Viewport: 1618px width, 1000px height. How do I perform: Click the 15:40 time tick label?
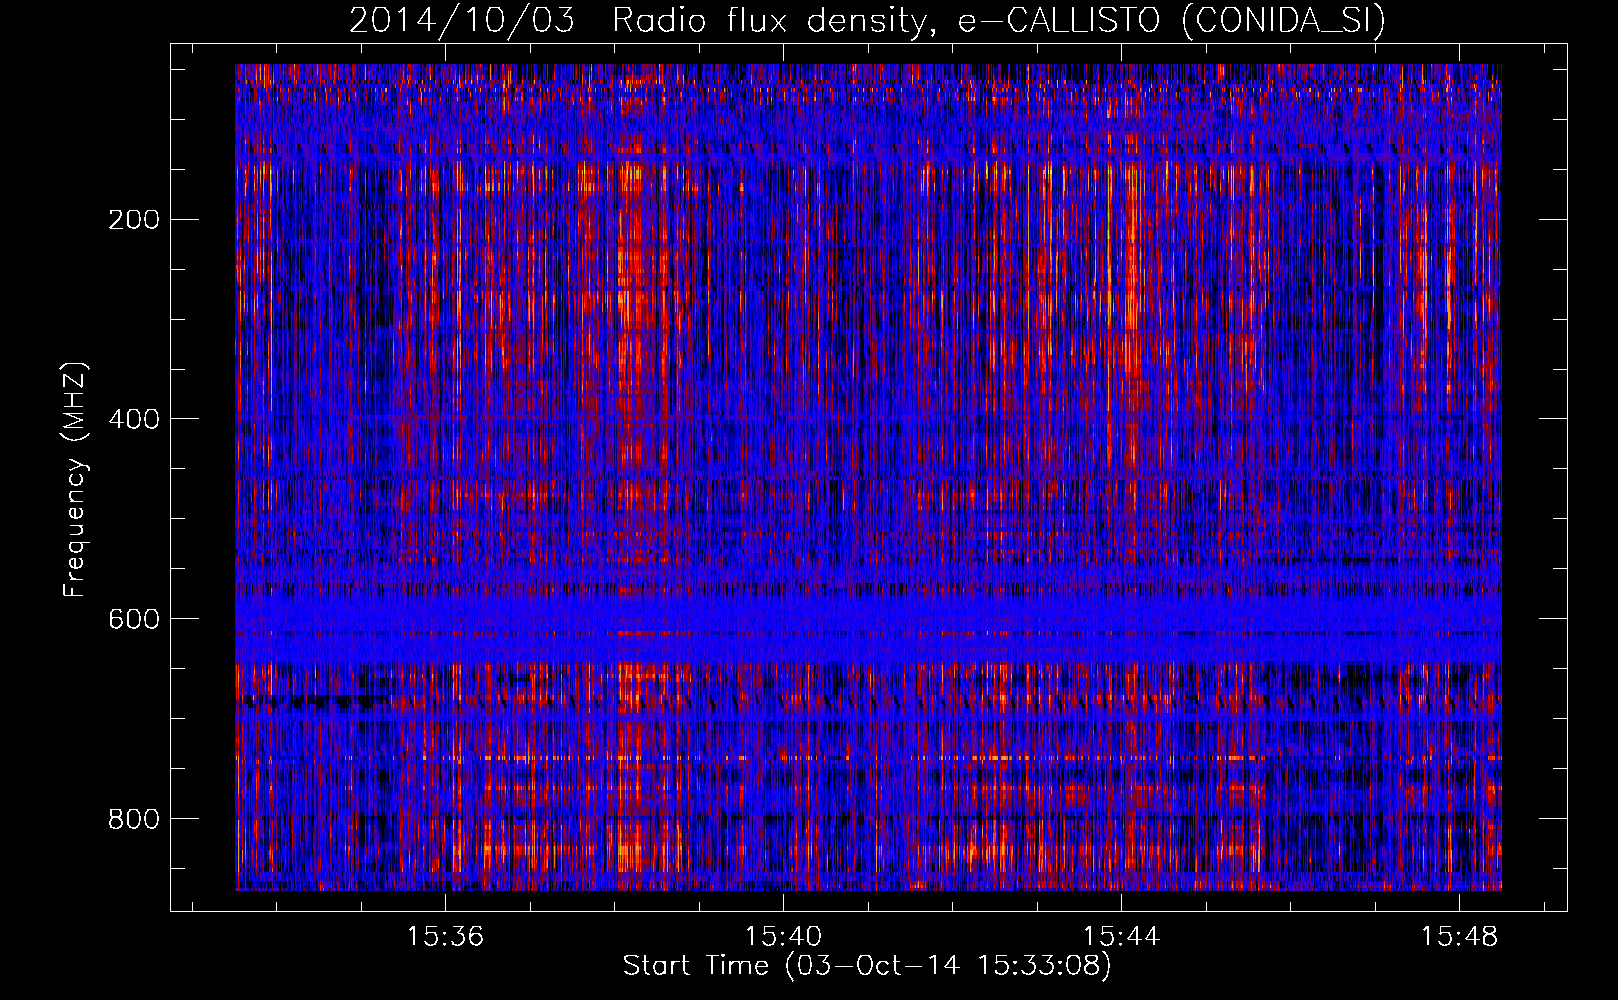point(783,936)
